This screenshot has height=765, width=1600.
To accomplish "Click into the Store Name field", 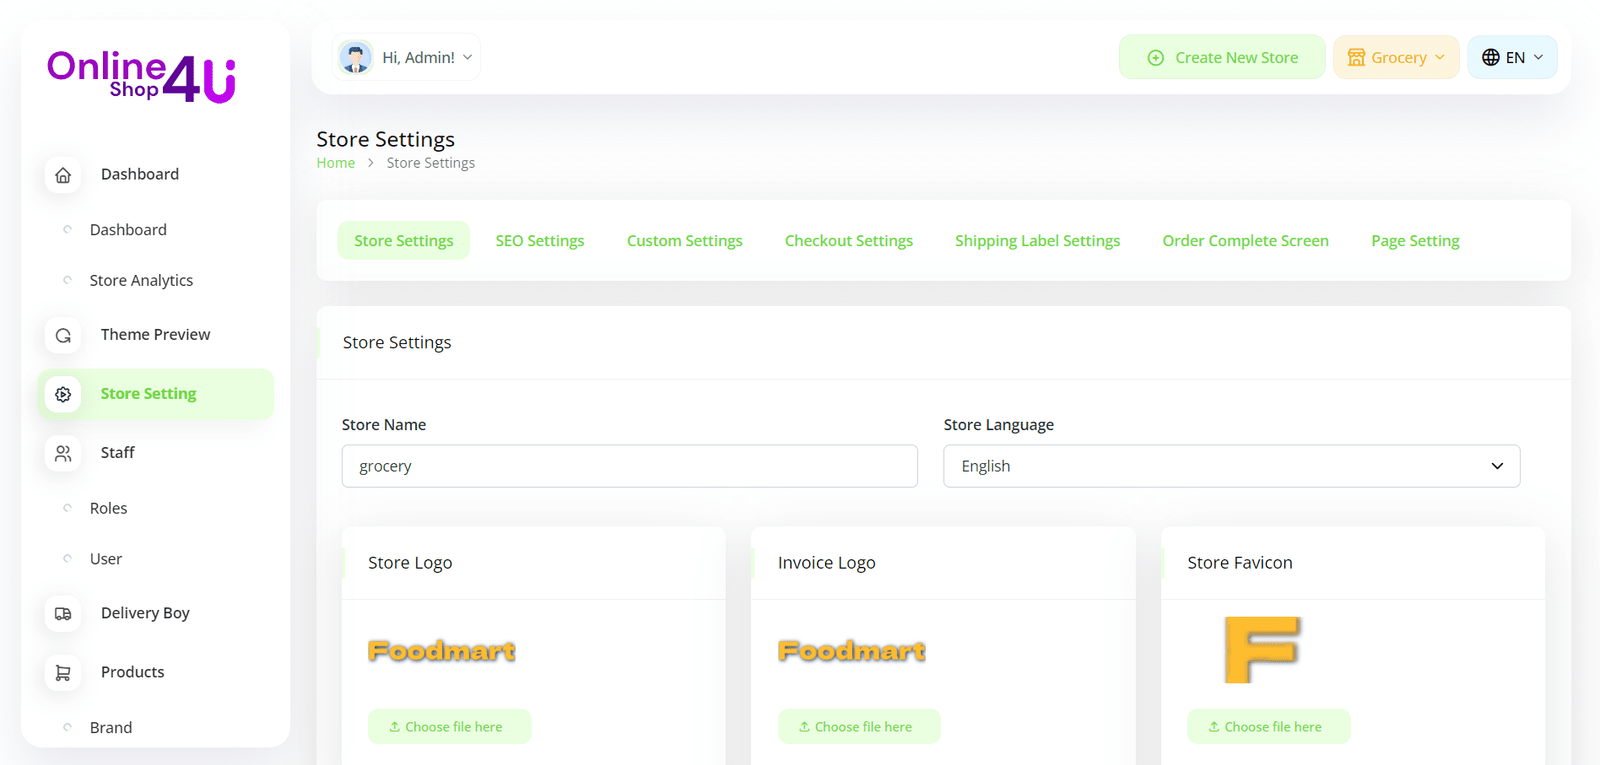I will click(629, 466).
